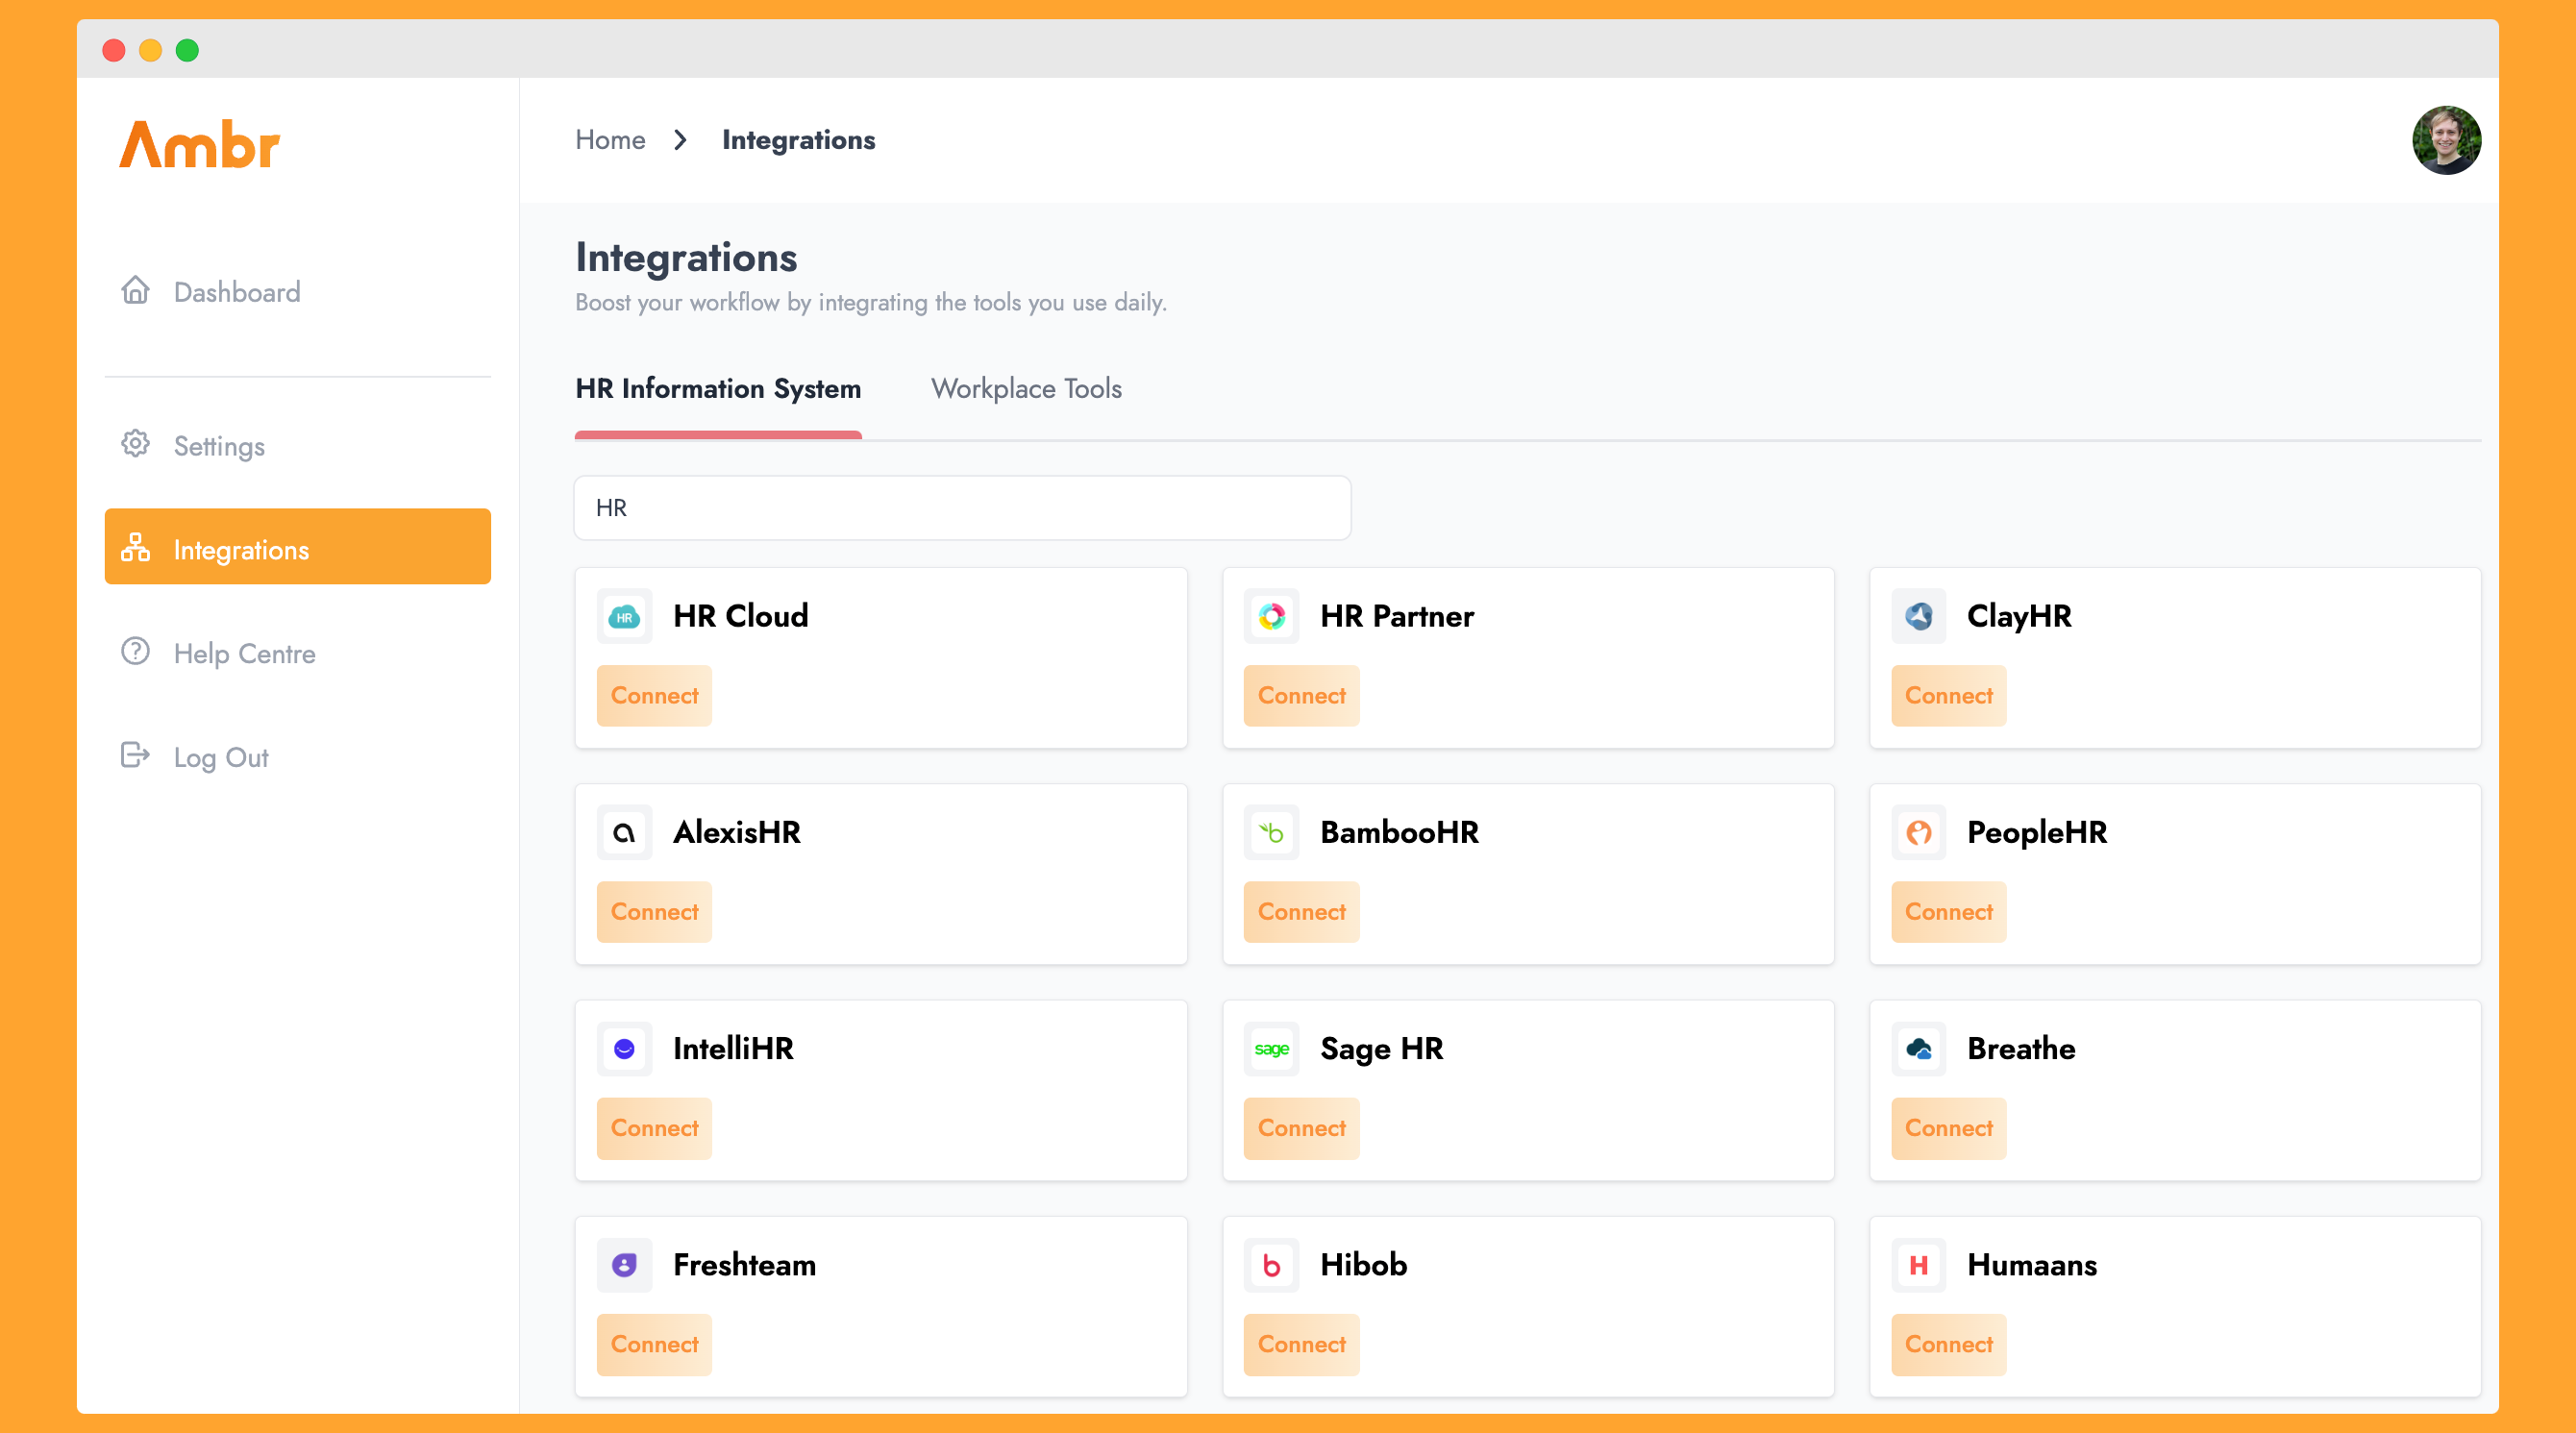Open Settings via the gear icon

click(135, 445)
